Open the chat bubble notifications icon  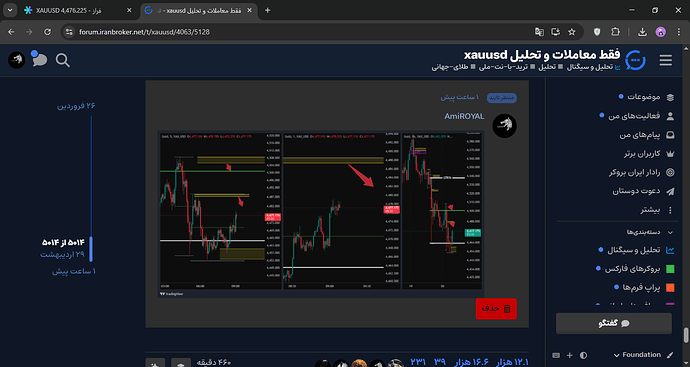(39, 59)
